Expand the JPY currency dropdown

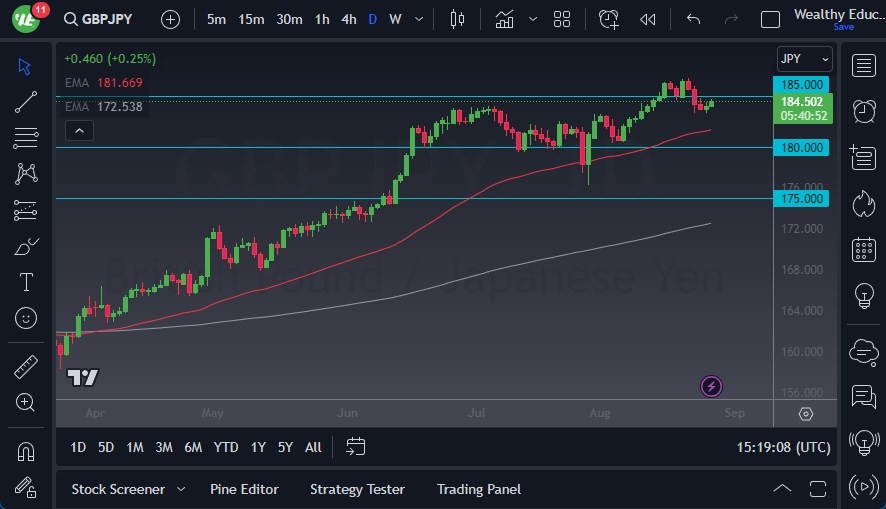(x=804, y=59)
